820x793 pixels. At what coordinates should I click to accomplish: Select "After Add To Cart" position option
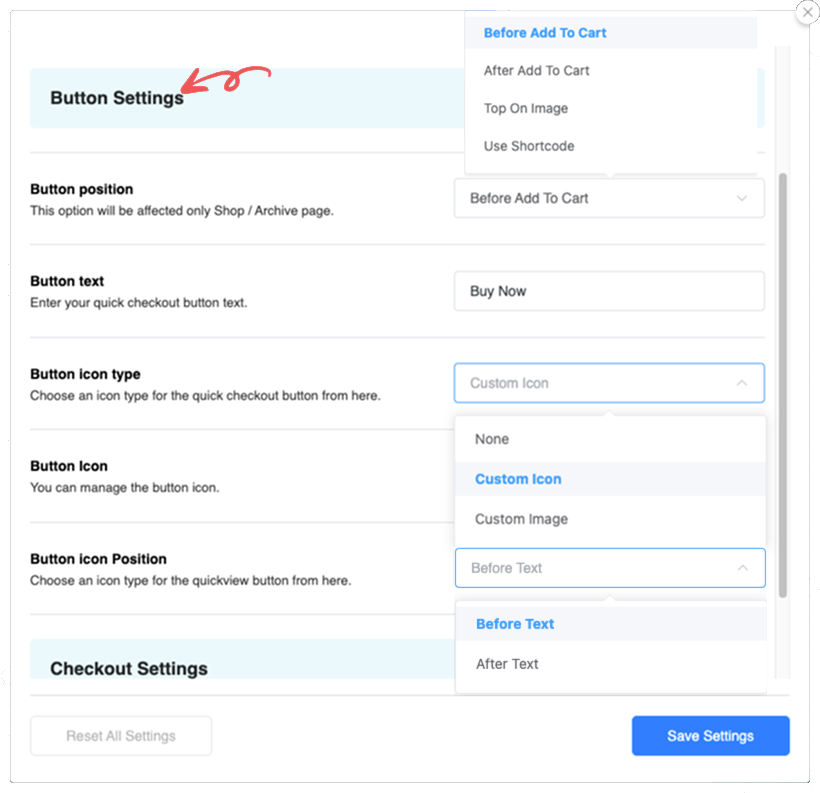pyautogui.click(x=536, y=70)
